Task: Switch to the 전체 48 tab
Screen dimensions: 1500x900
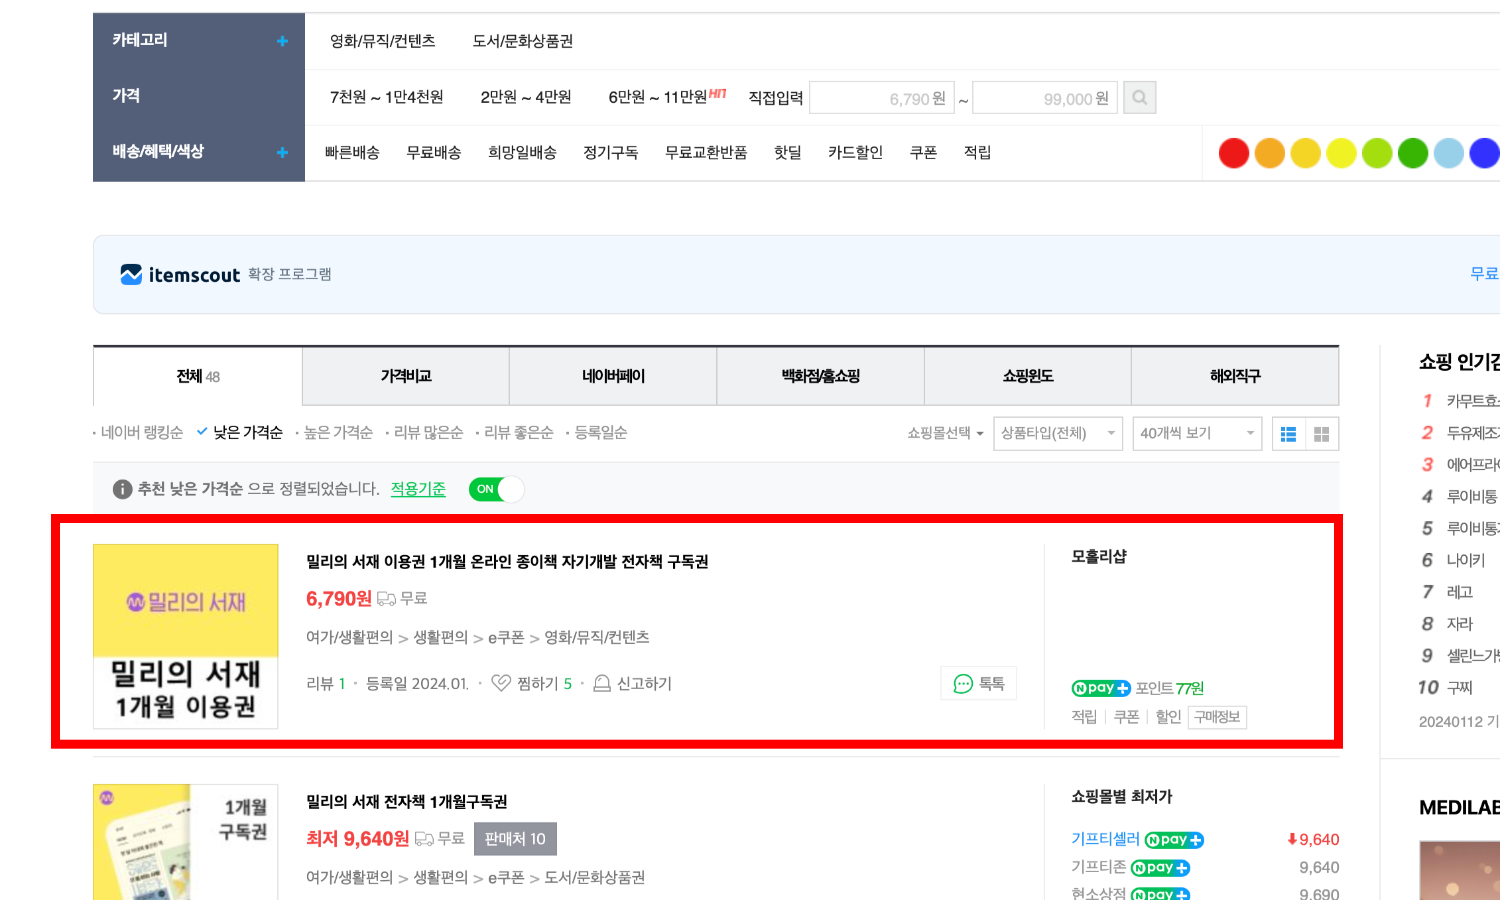Action: coord(198,376)
